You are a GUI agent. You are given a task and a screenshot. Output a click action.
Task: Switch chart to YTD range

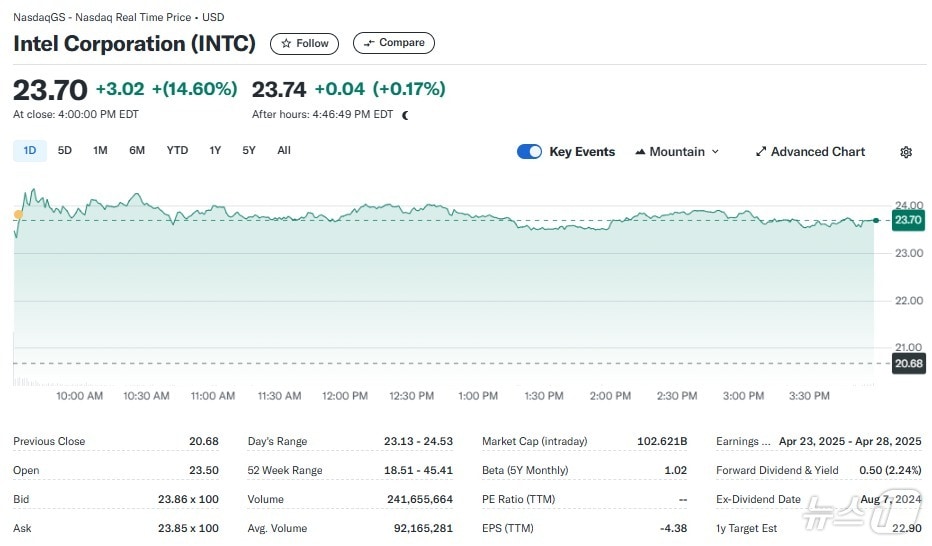pyautogui.click(x=177, y=151)
